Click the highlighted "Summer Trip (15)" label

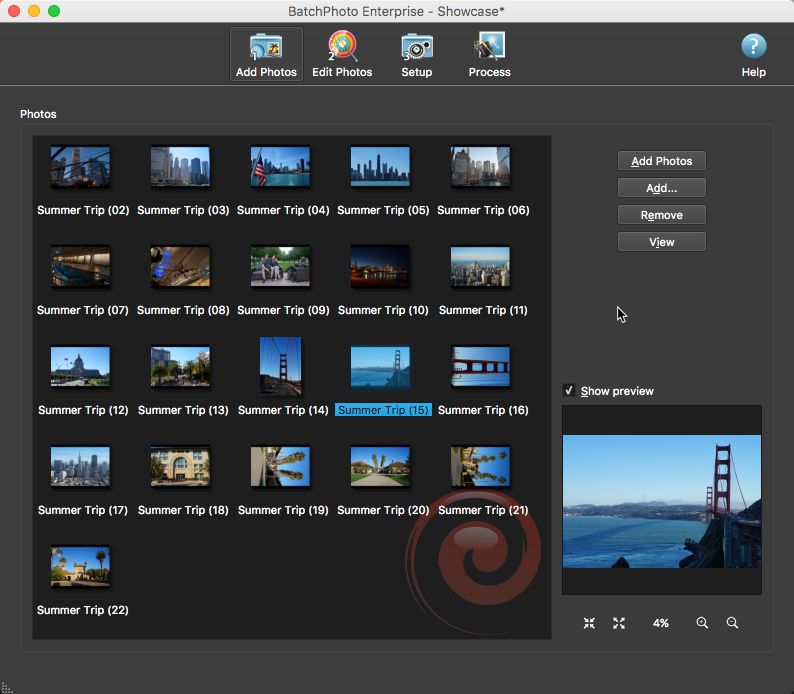(383, 410)
